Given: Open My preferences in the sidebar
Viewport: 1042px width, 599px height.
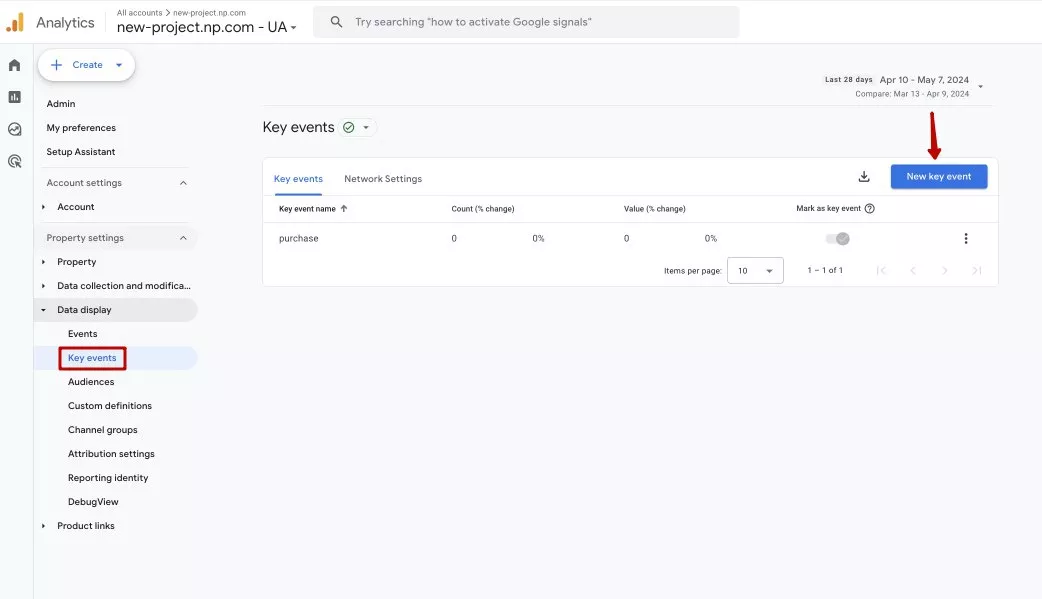Looking at the screenshot, I should coord(81,128).
